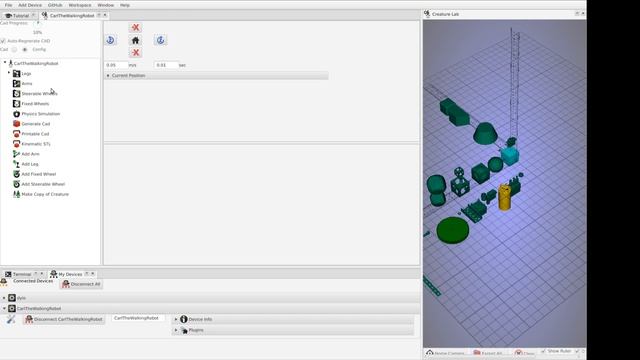Click the Connected Devices icon

tap(4, 282)
